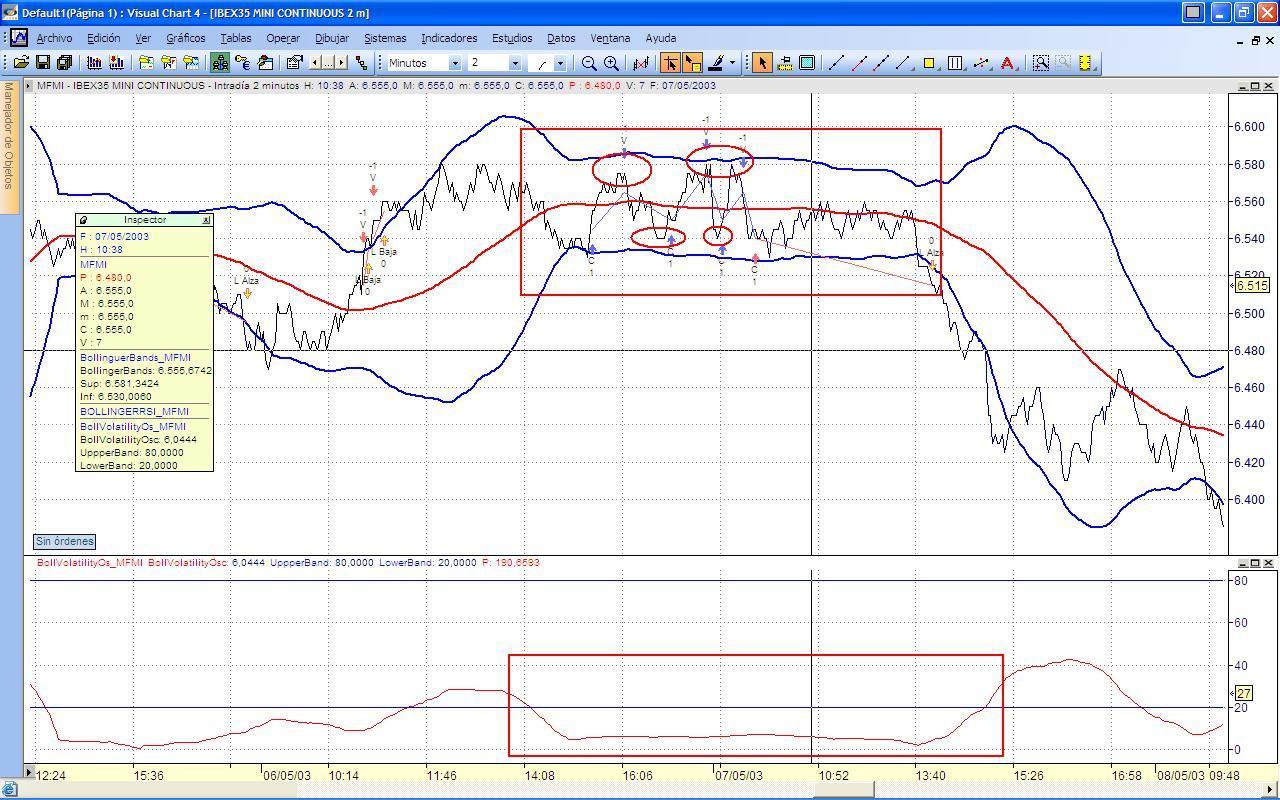Viewport: 1280px width, 800px height.
Task: Click the BOLLINGERRSI_MFMI label in Inspector
Action: coord(134,411)
